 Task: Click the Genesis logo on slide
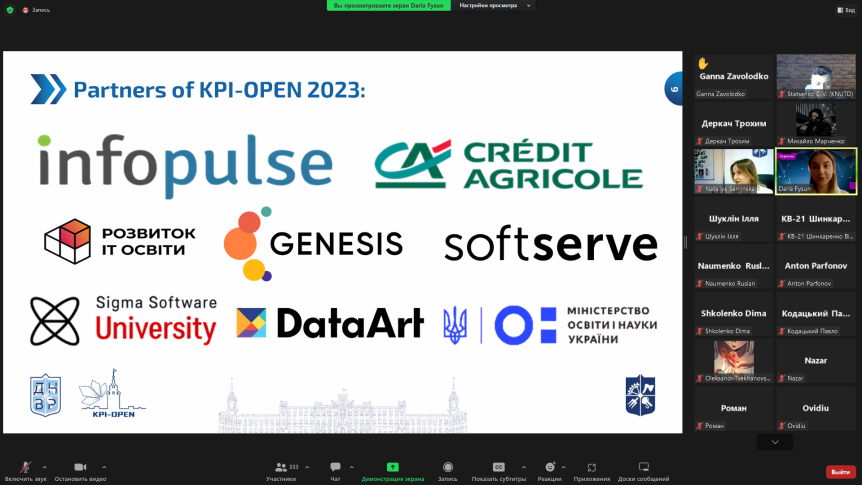pyautogui.click(x=313, y=244)
